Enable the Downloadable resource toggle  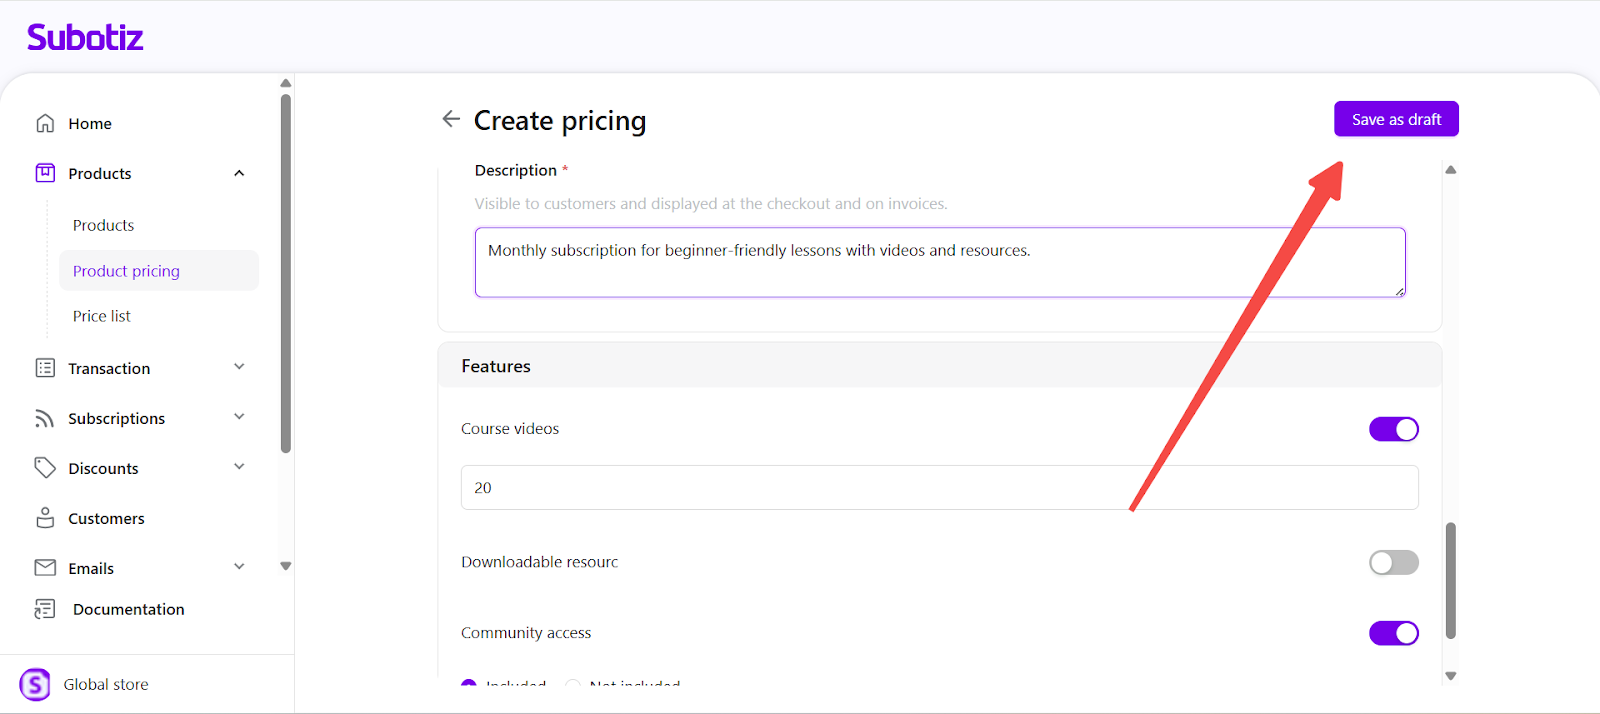(1393, 562)
